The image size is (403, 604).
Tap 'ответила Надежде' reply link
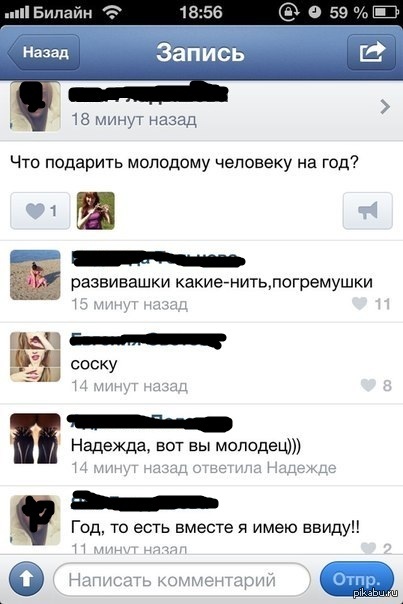tap(264, 468)
